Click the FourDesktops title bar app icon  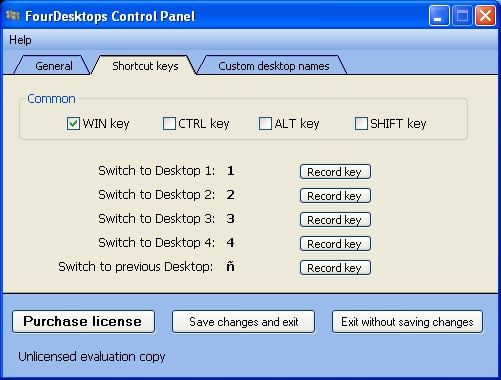pos(13,15)
